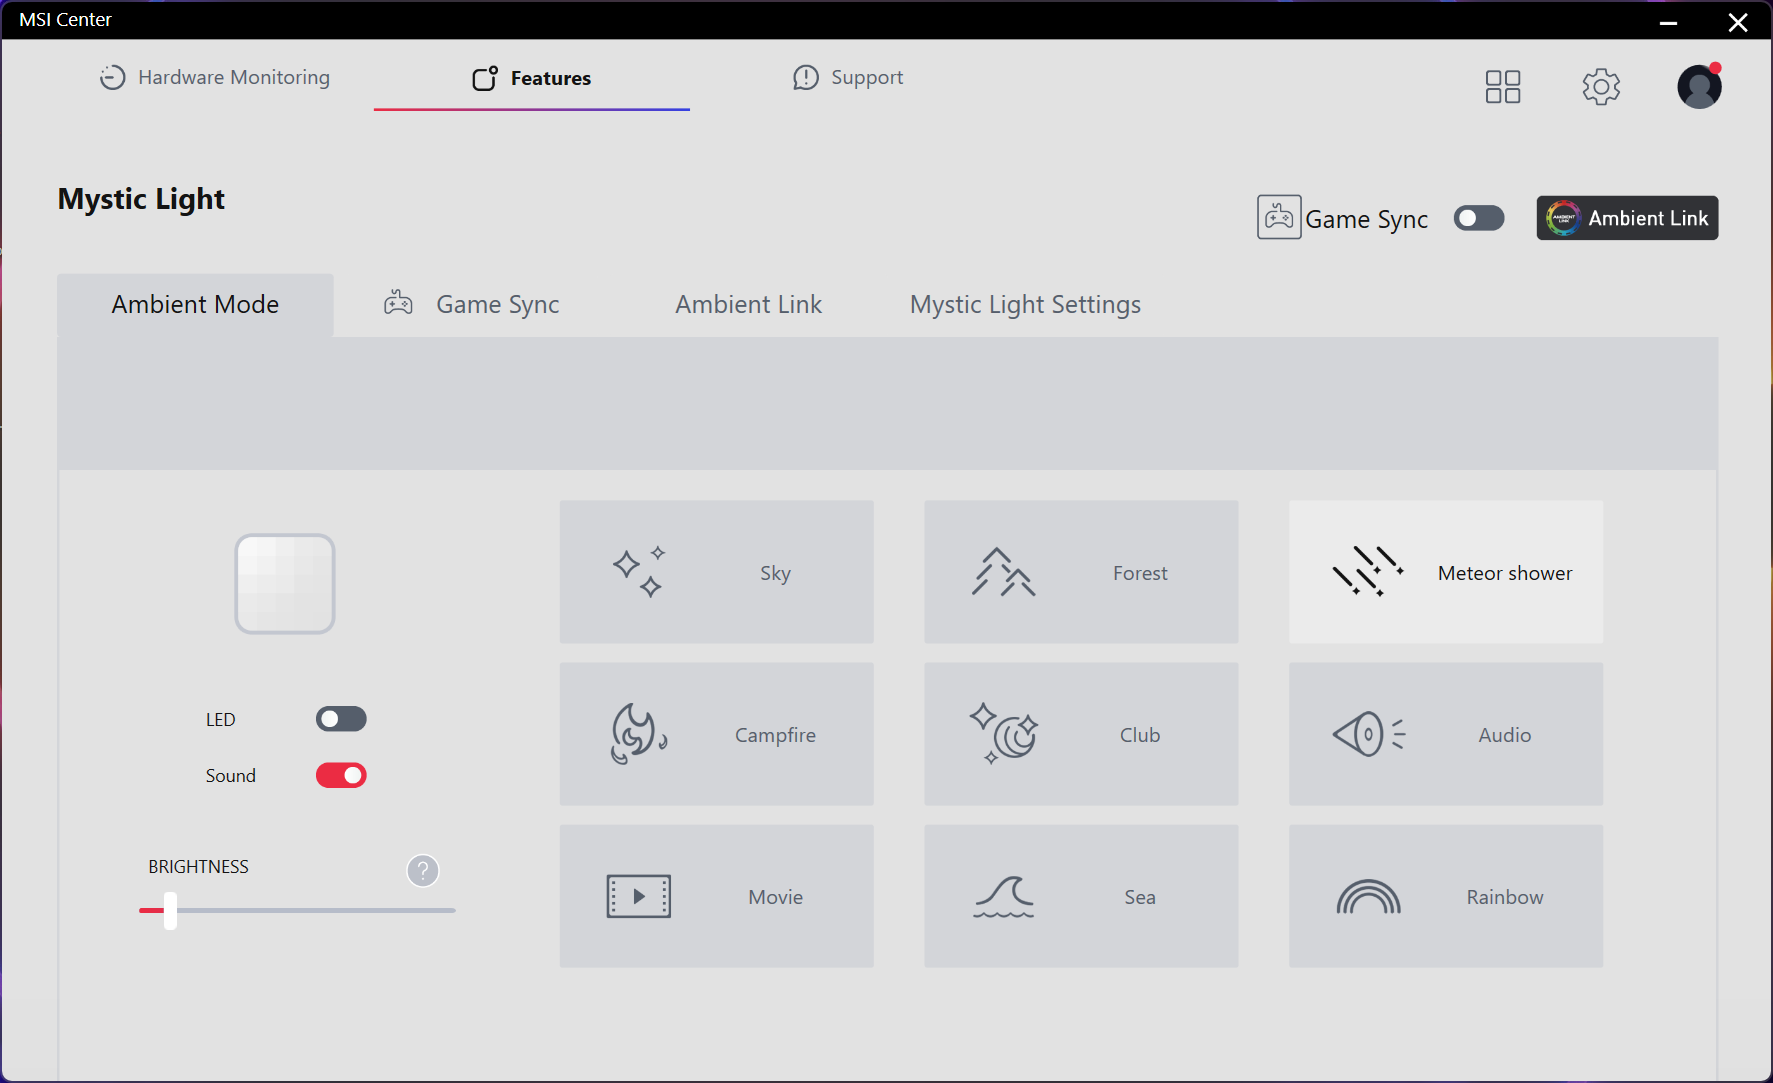Click the Forest label text
The width and height of the screenshot is (1773, 1083).
click(x=1140, y=573)
